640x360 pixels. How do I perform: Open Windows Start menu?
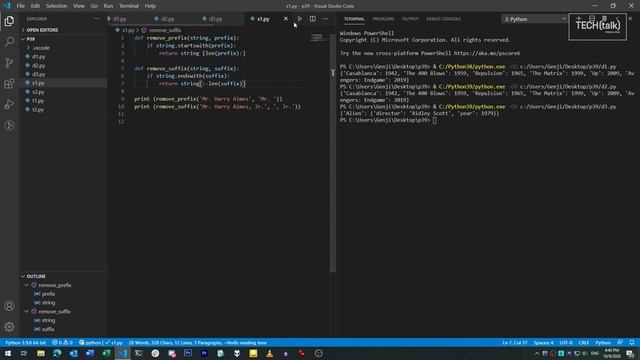tap(8, 353)
